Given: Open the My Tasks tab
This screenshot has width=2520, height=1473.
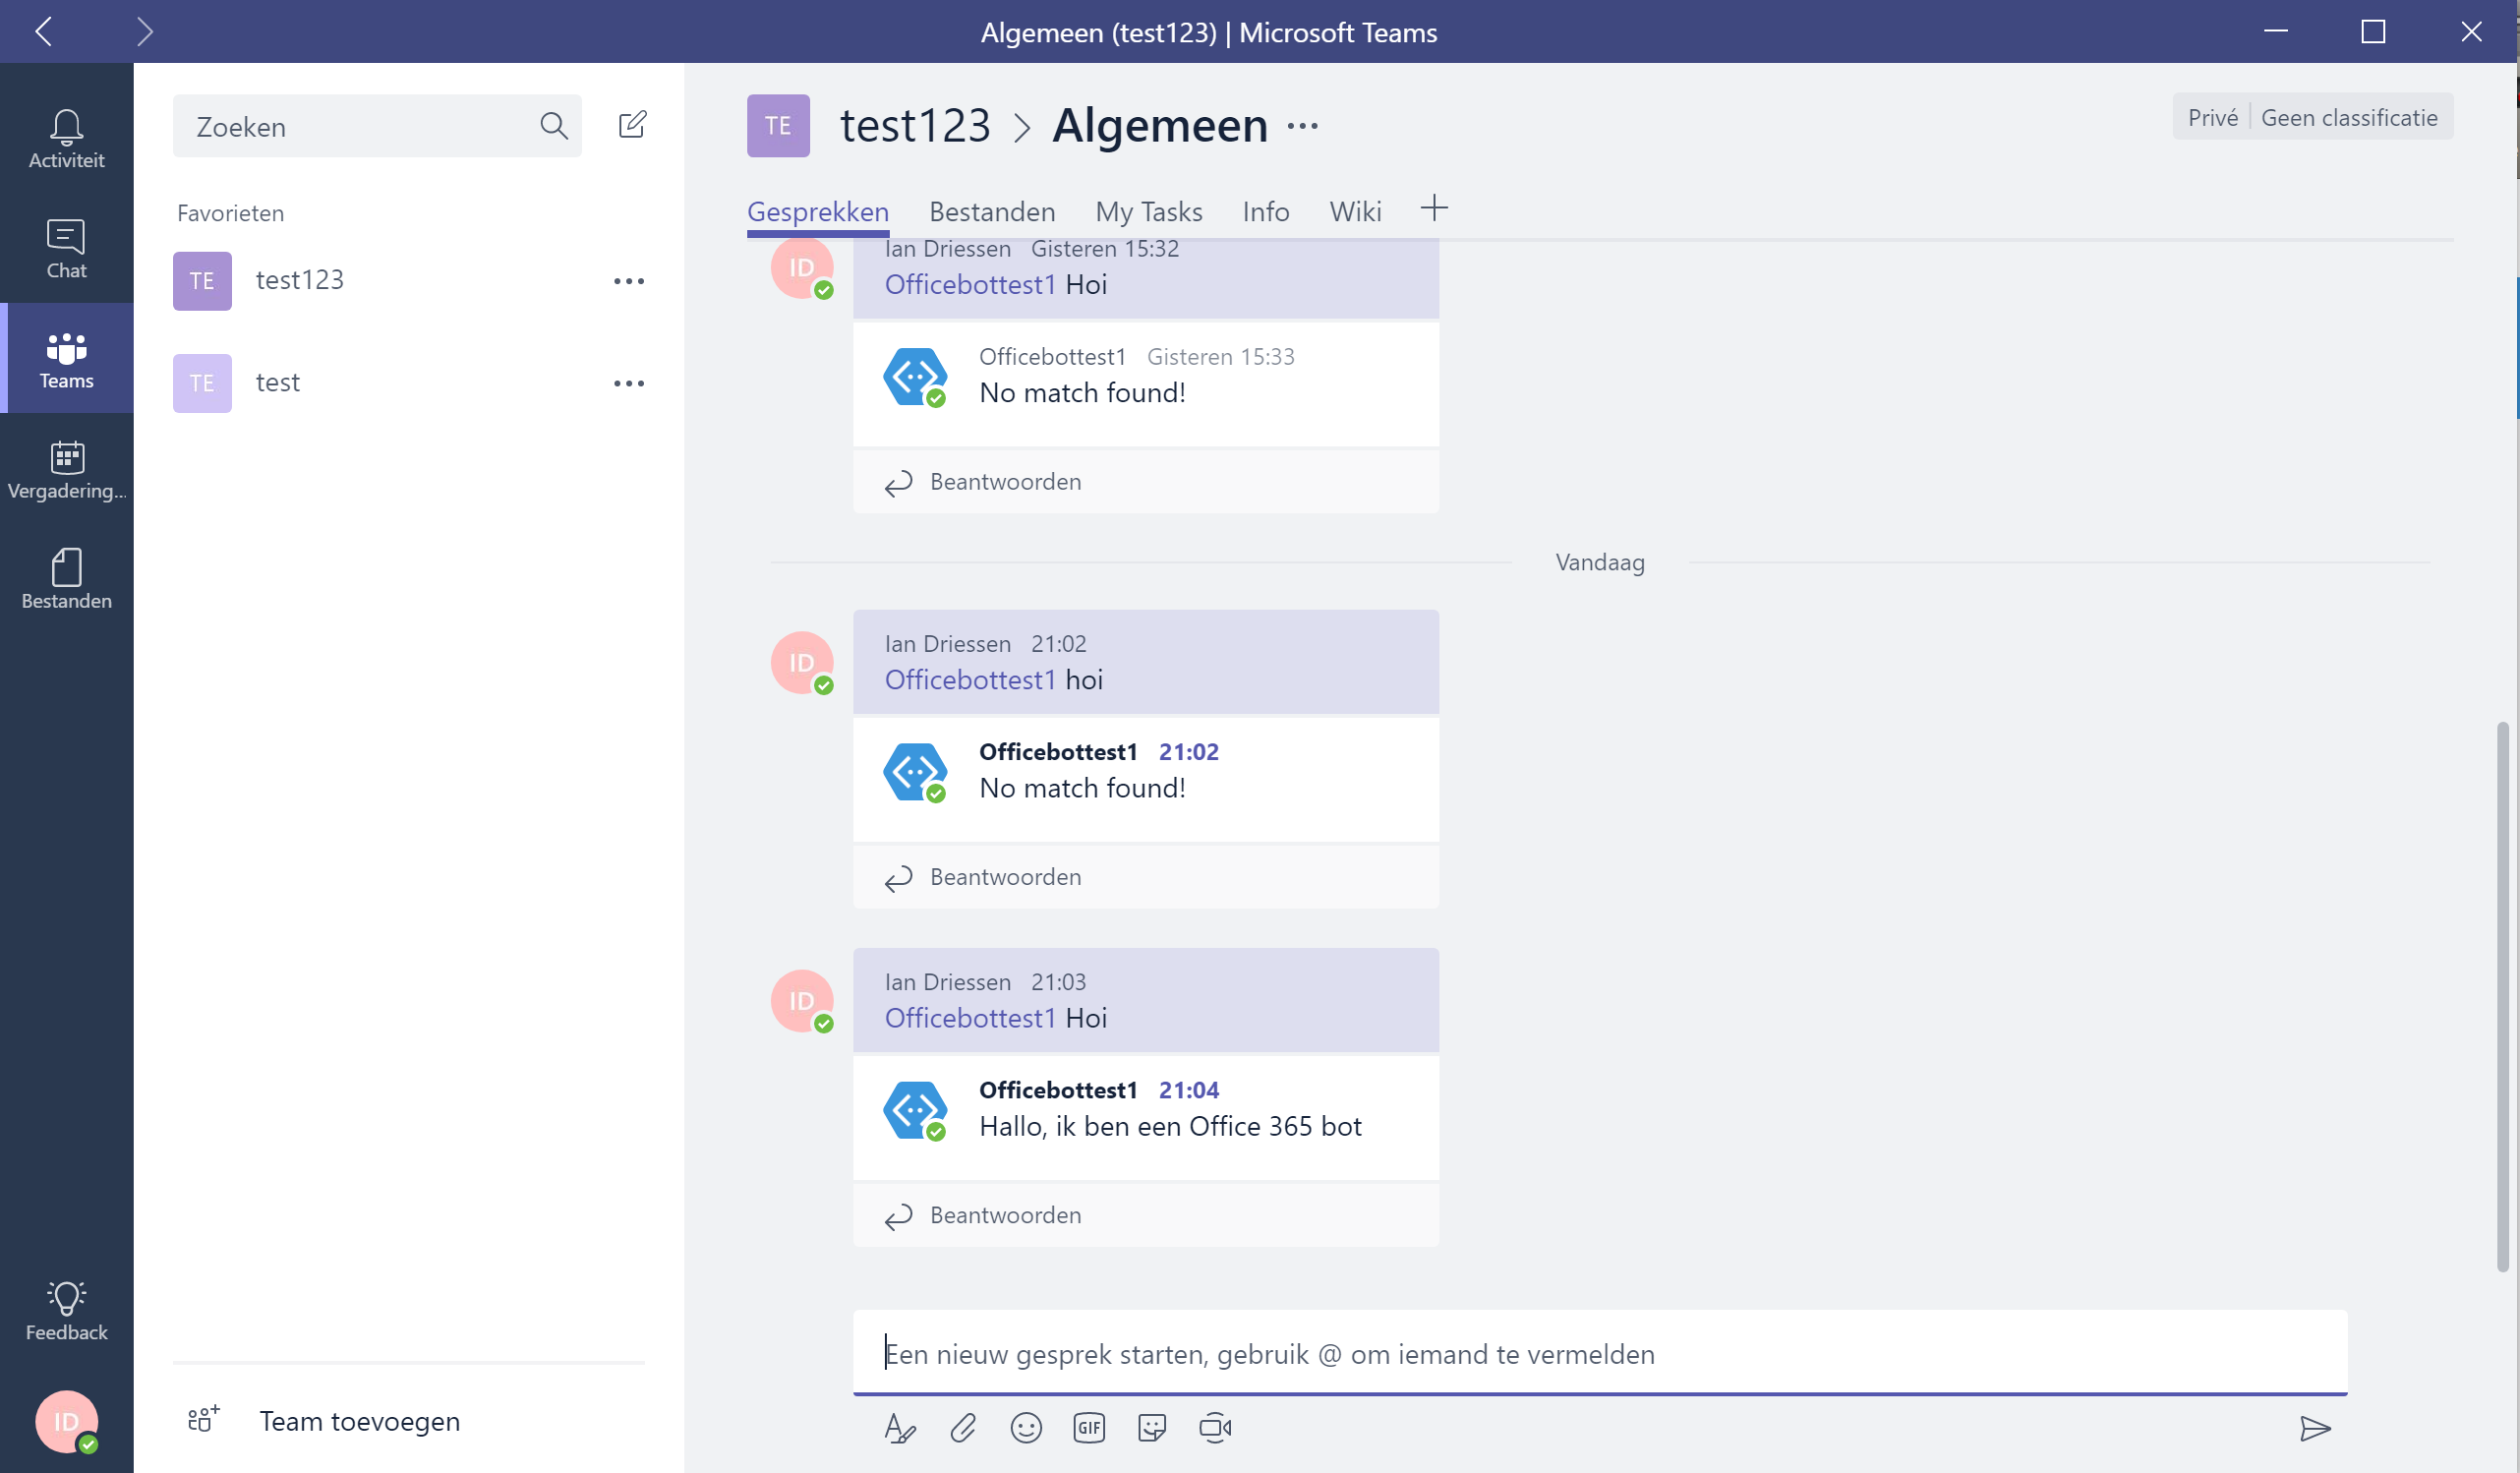Looking at the screenshot, I should point(1149,211).
